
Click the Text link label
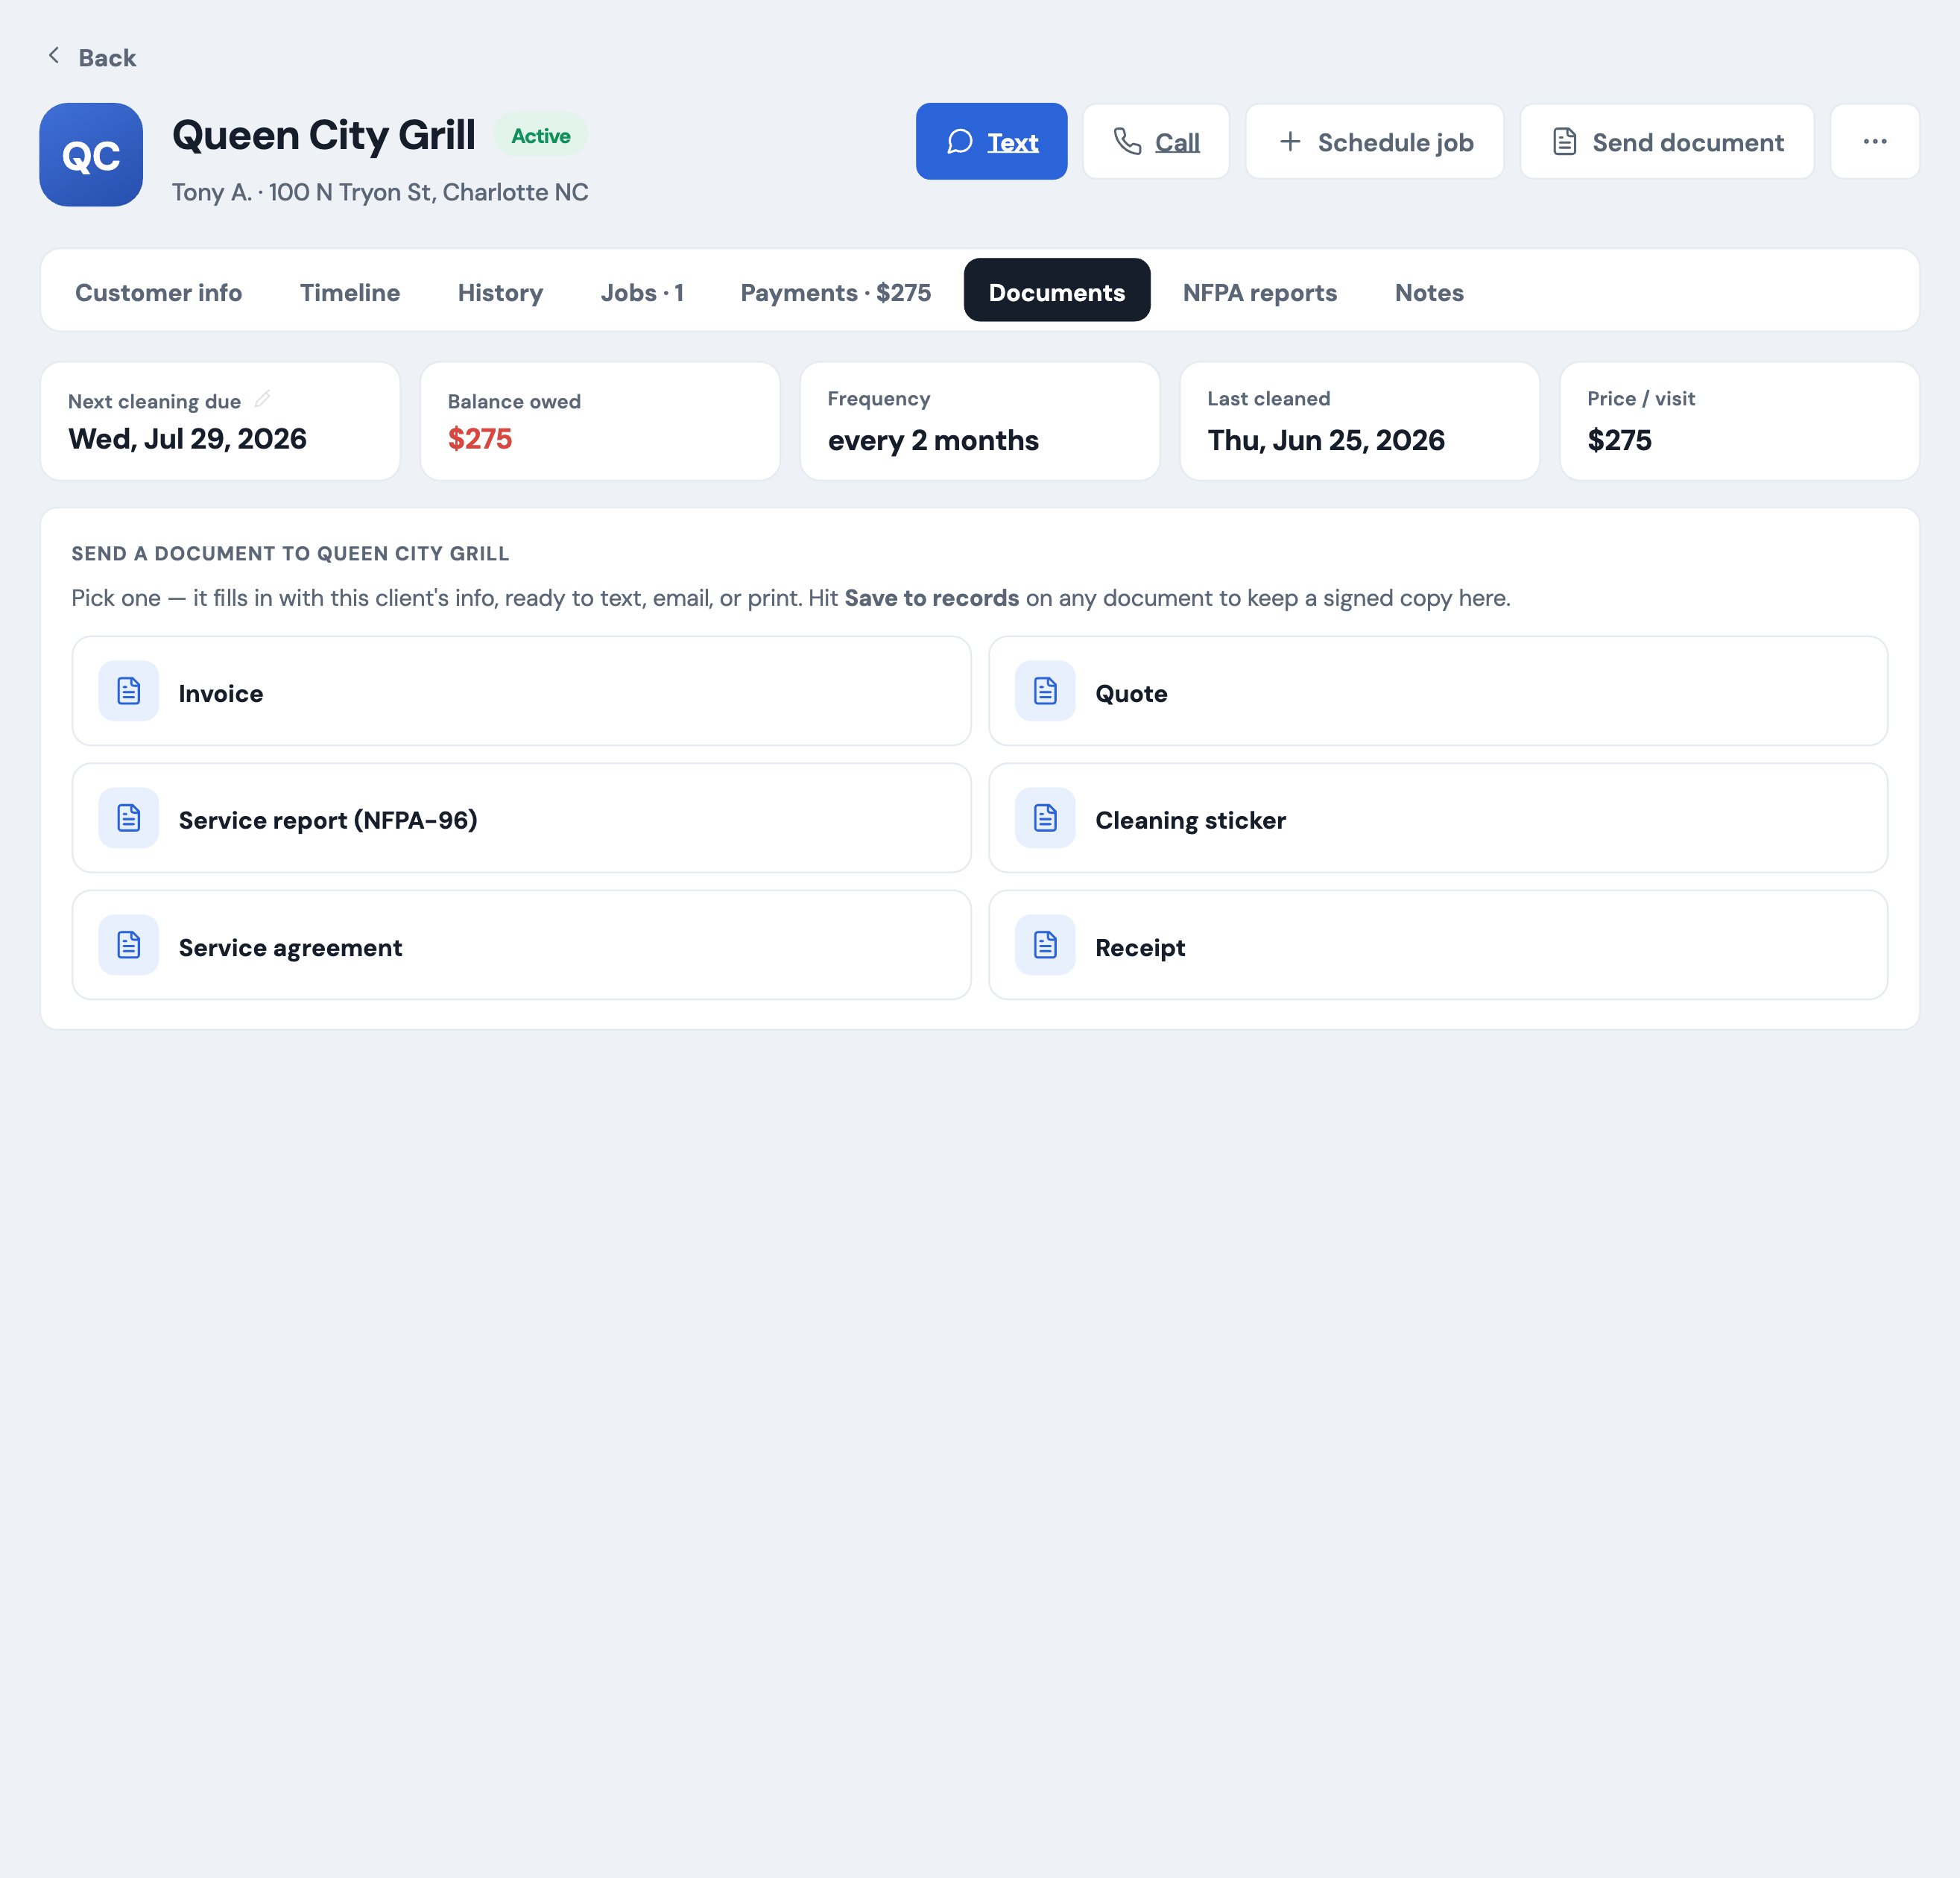1013,143
